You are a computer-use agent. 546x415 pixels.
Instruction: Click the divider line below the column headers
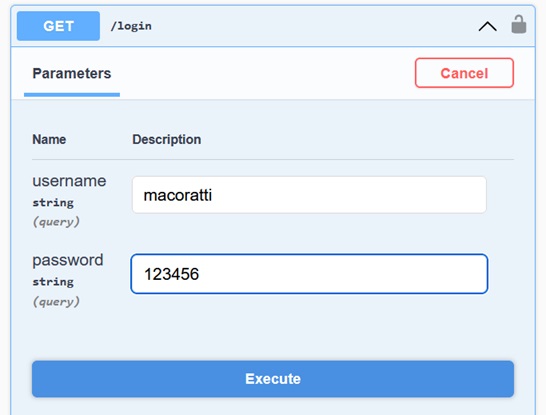[x=273, y=159]
